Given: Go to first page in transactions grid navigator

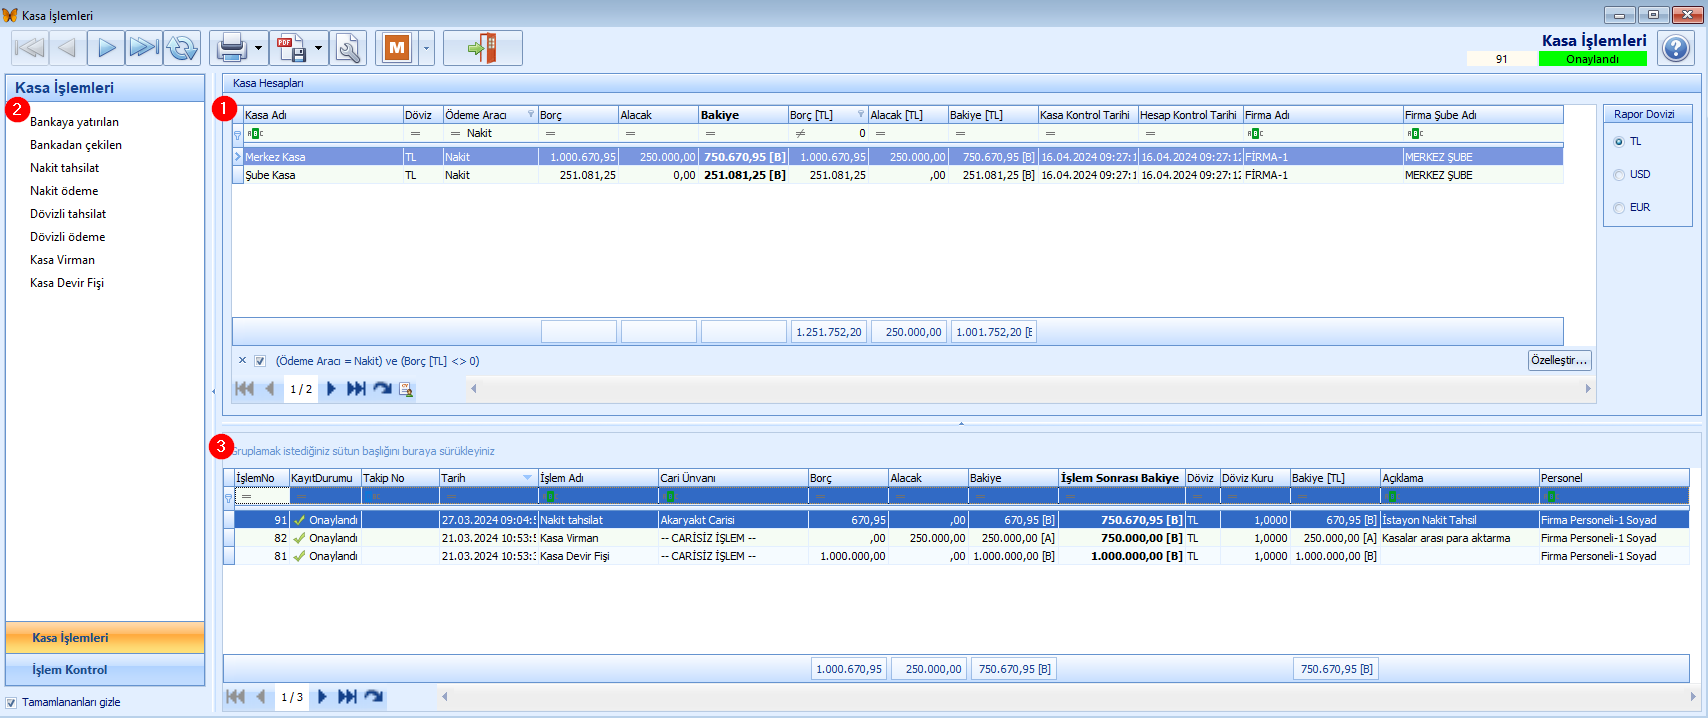Looking at the screenshot, I should coord(235,697).
